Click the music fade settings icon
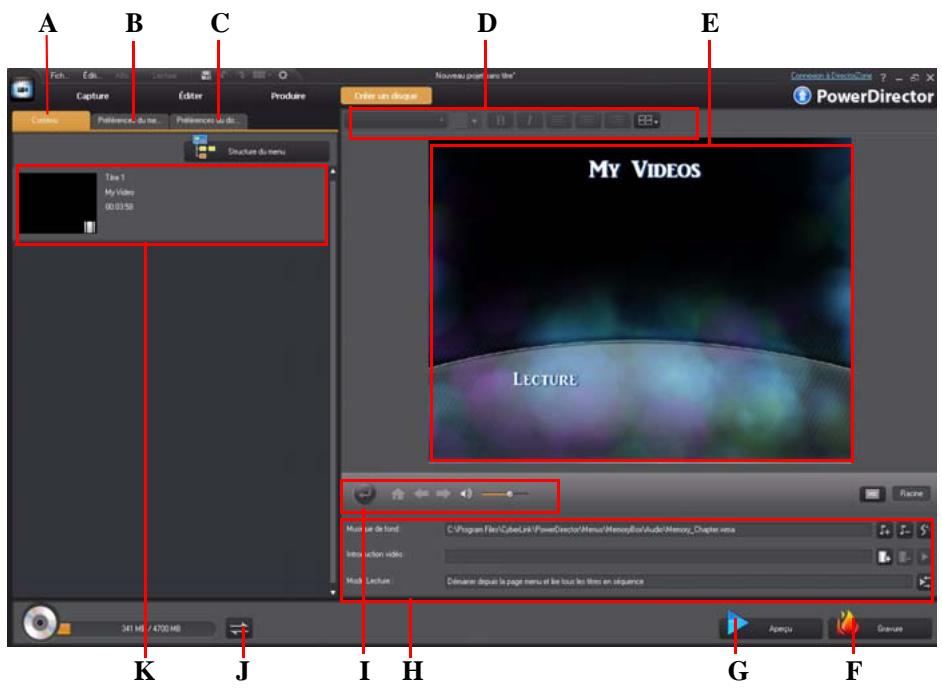 pyautogui.click(x=924, y=530)
